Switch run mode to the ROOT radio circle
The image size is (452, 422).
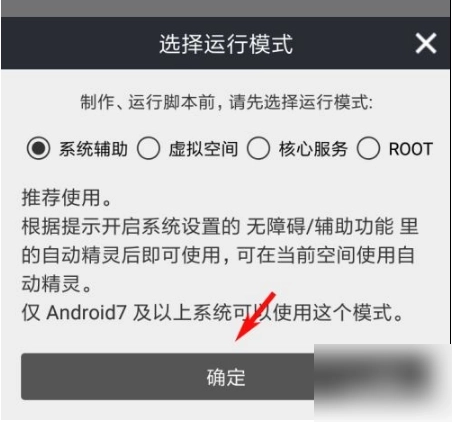click(x=368, y=148)
